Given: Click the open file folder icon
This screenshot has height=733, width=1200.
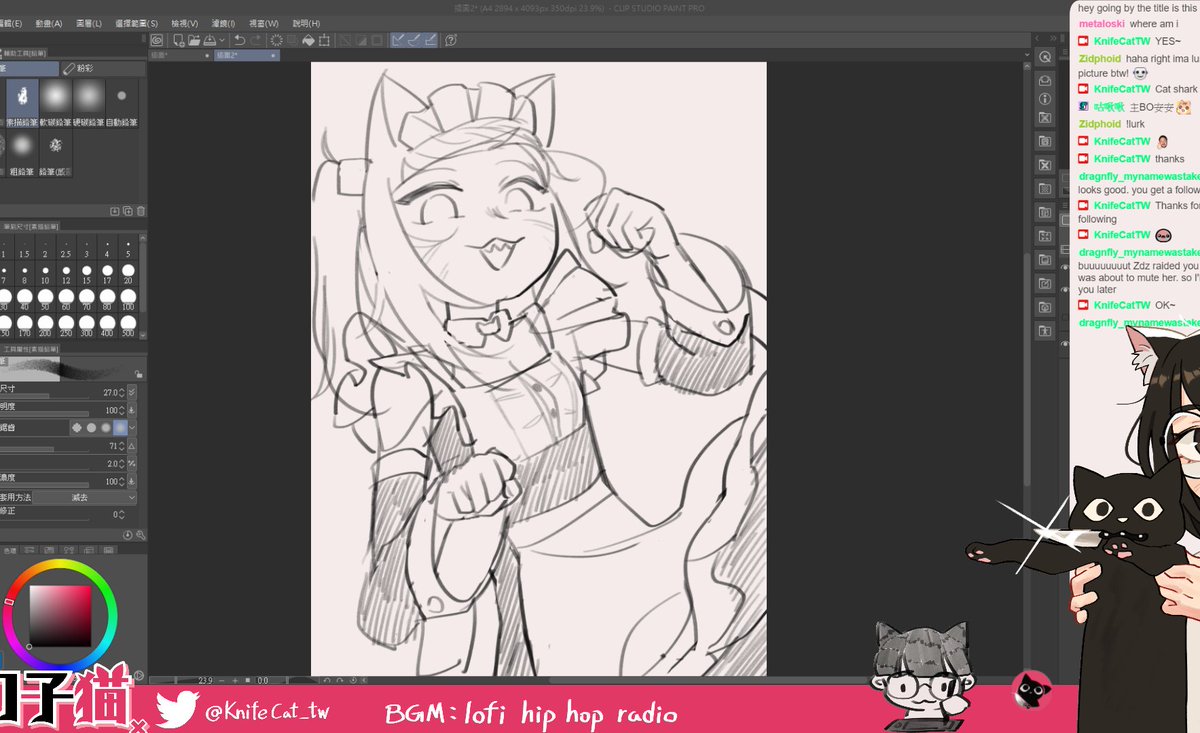Looking at the screenshot, I should pyautogui.click(x=194, y=40).
